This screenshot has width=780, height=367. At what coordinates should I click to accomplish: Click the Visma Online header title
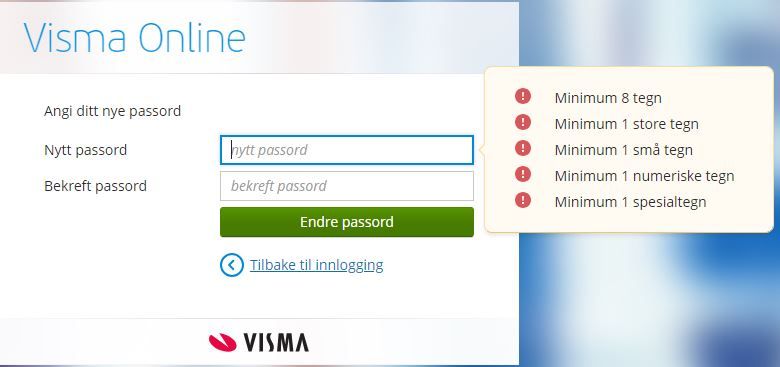click(x=134, y=38)
